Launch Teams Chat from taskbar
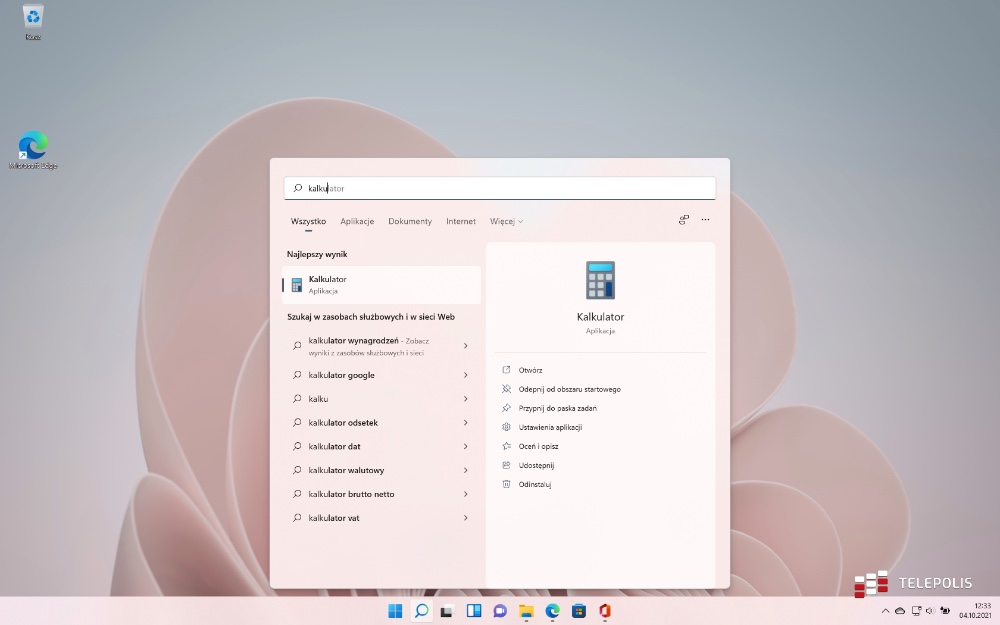The height and width of the screenshot is (625, 1000). tap(500, 611)
